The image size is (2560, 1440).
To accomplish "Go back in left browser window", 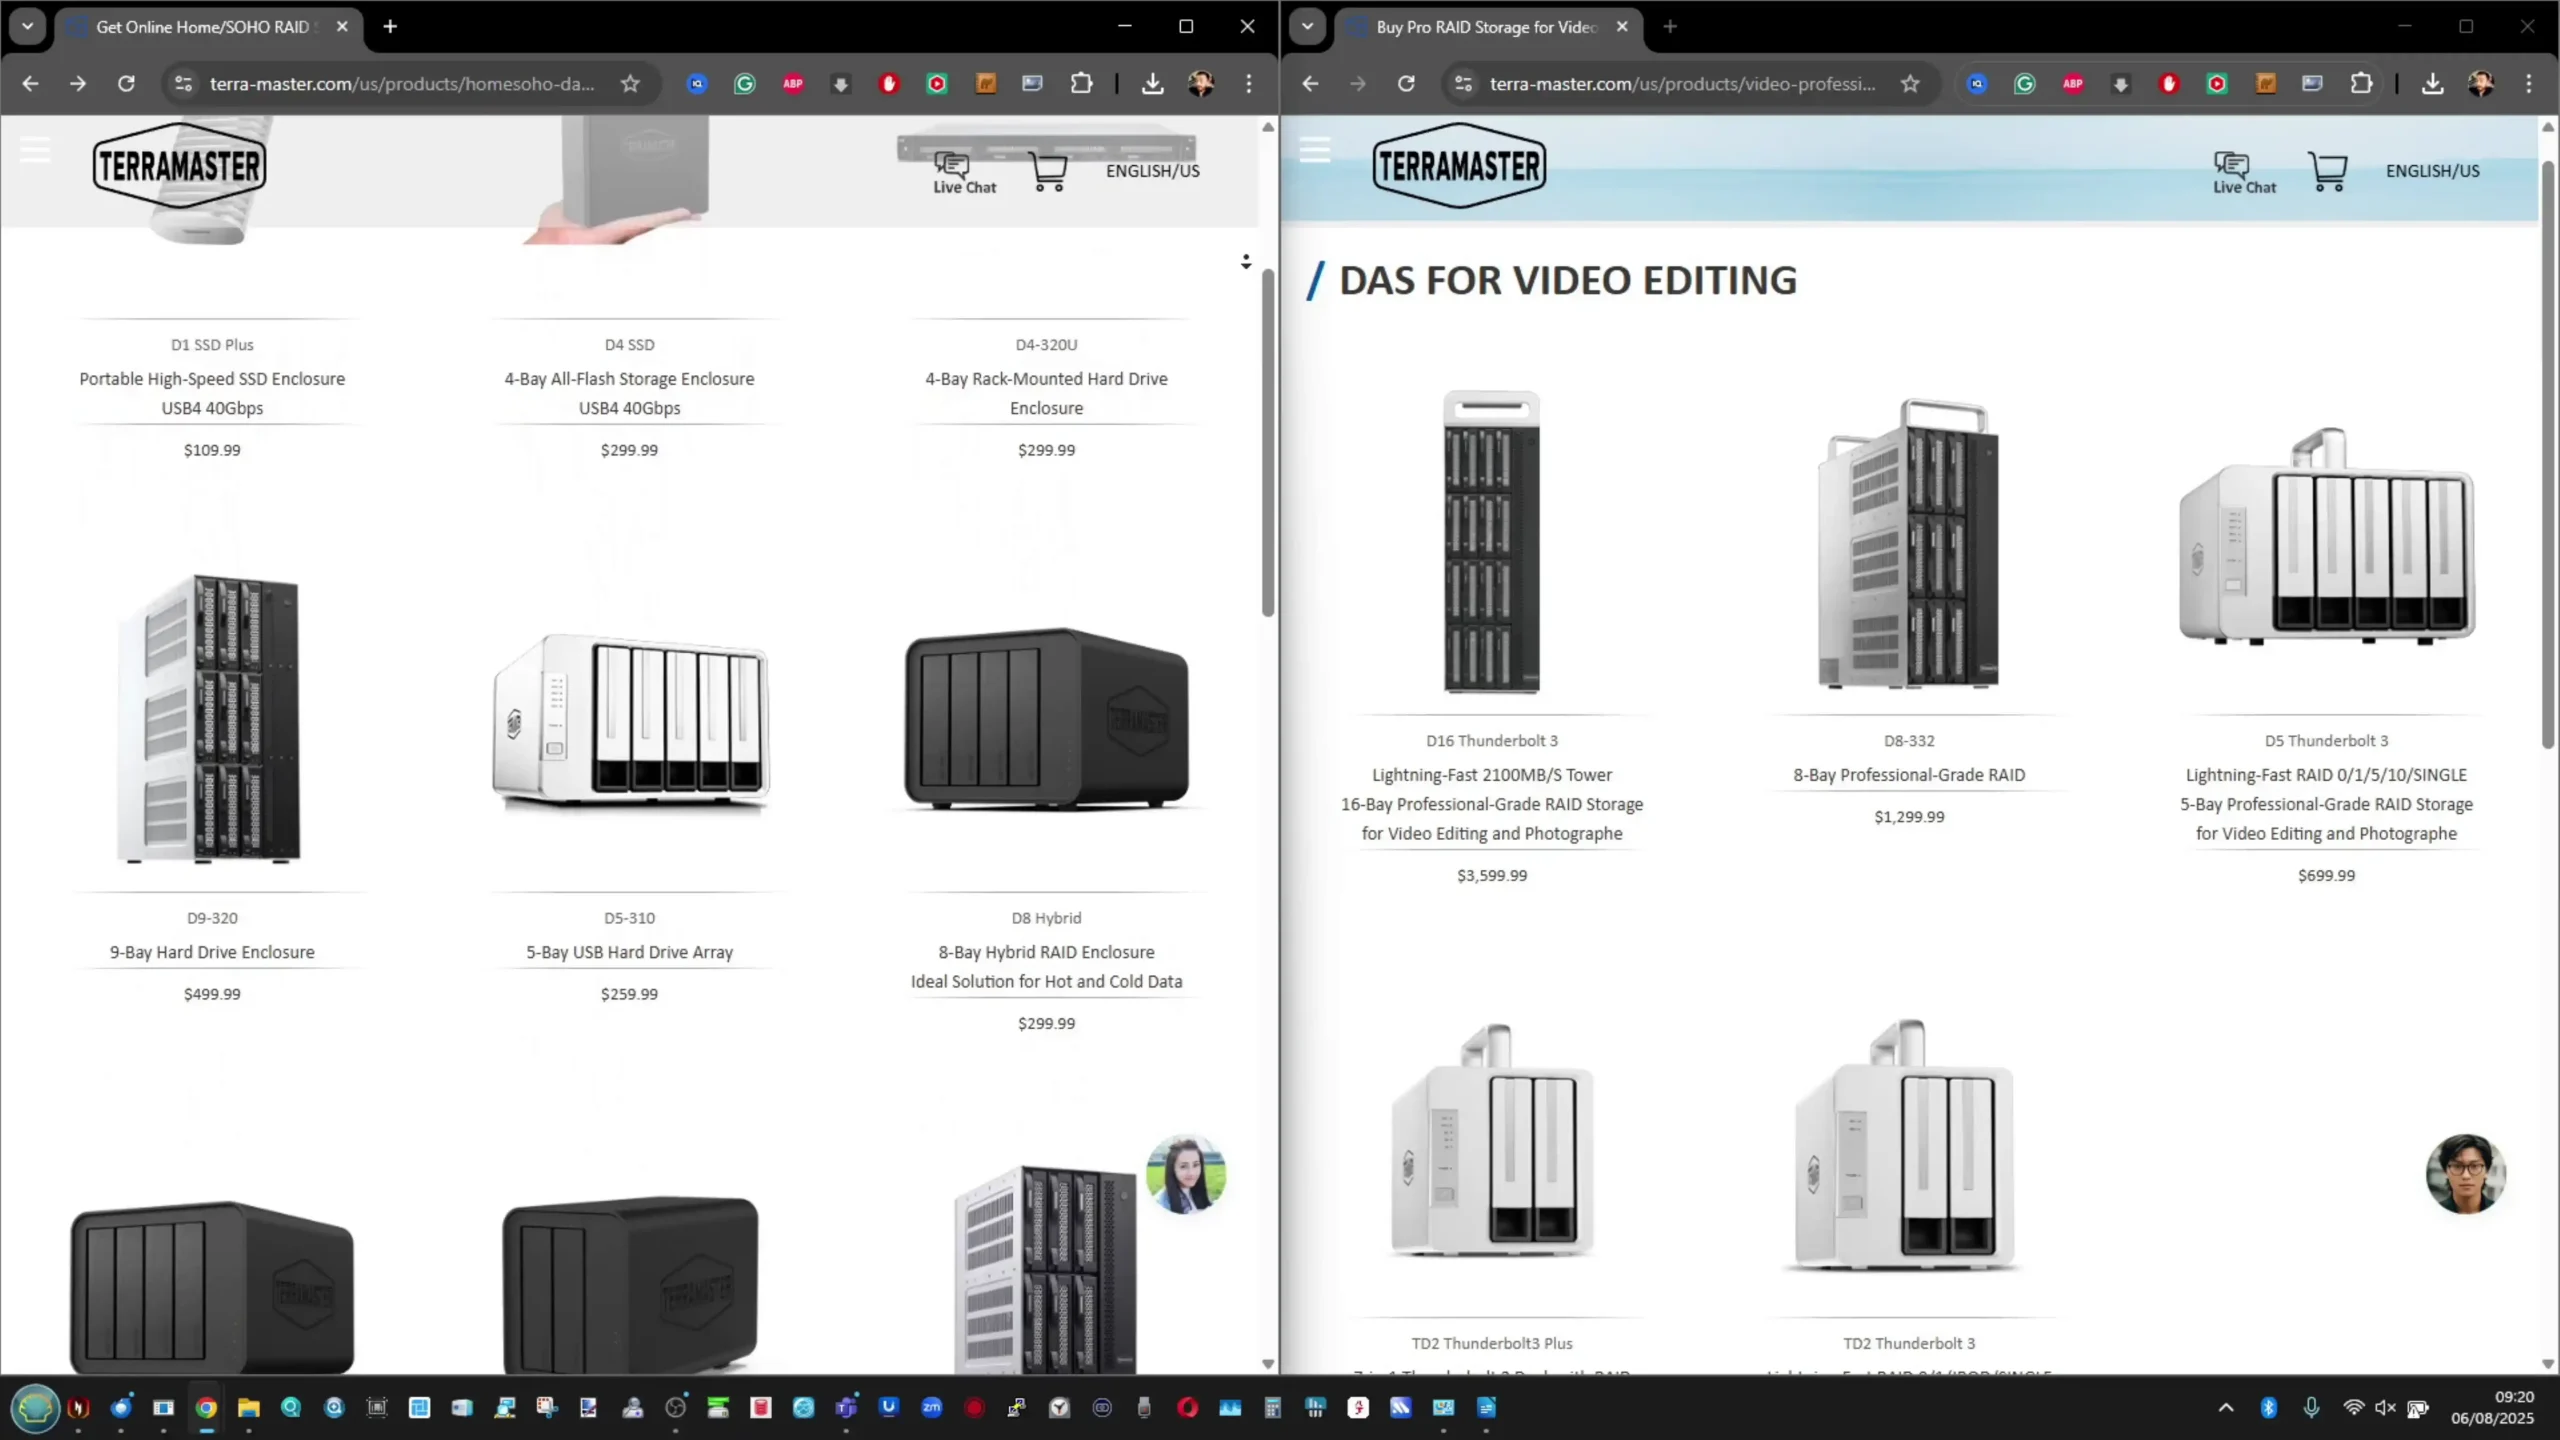I will click(x=30, y=83).
